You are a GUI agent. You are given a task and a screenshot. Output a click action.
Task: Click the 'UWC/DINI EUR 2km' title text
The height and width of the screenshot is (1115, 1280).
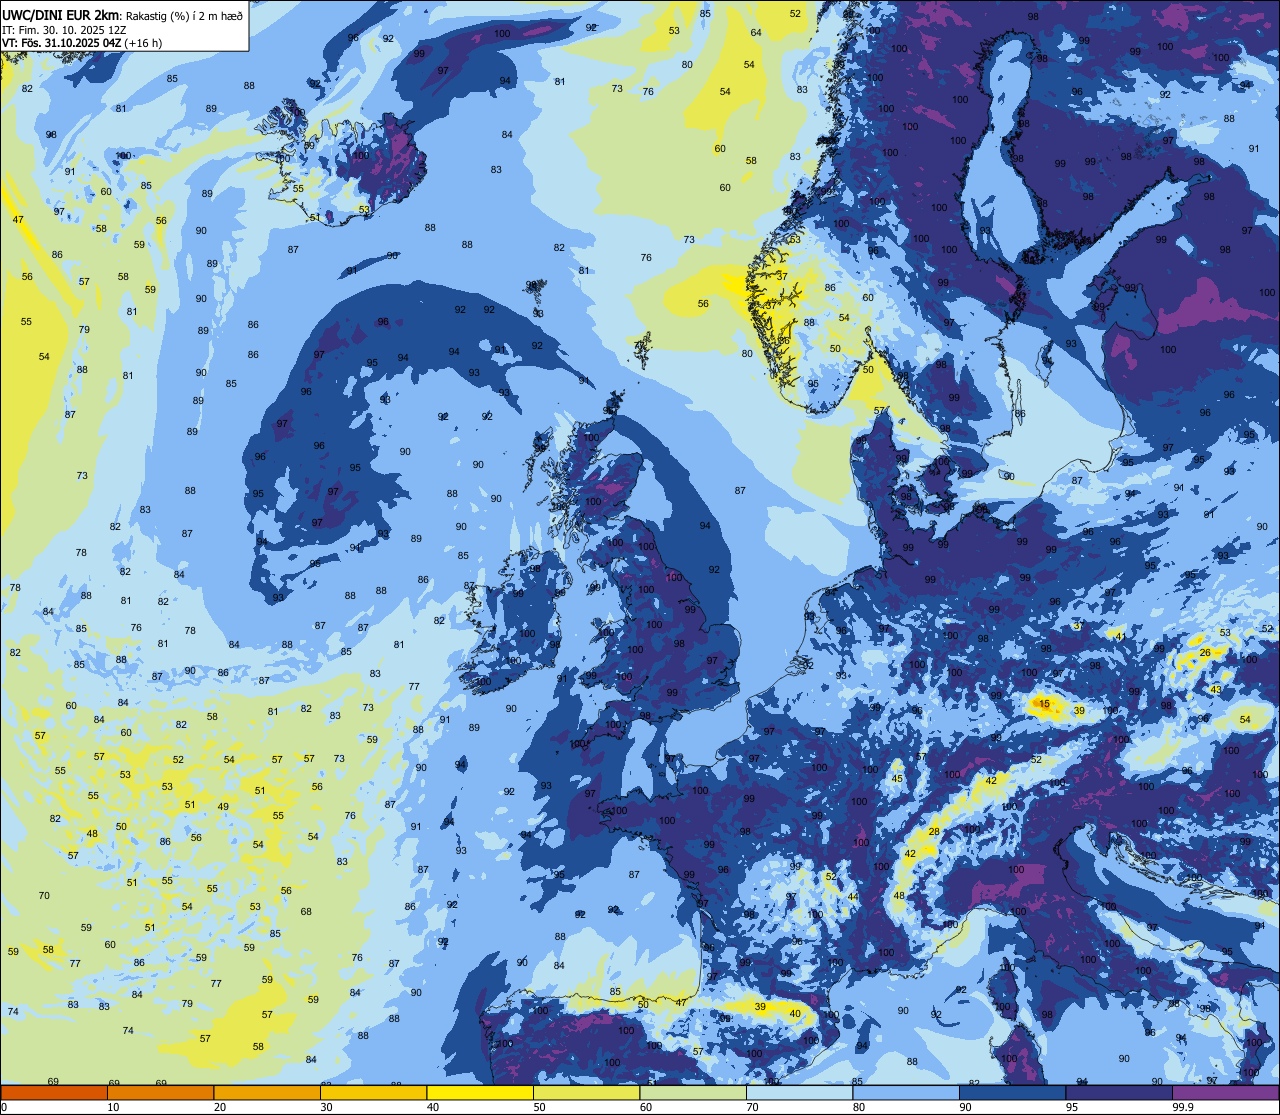tap(60, 14)
